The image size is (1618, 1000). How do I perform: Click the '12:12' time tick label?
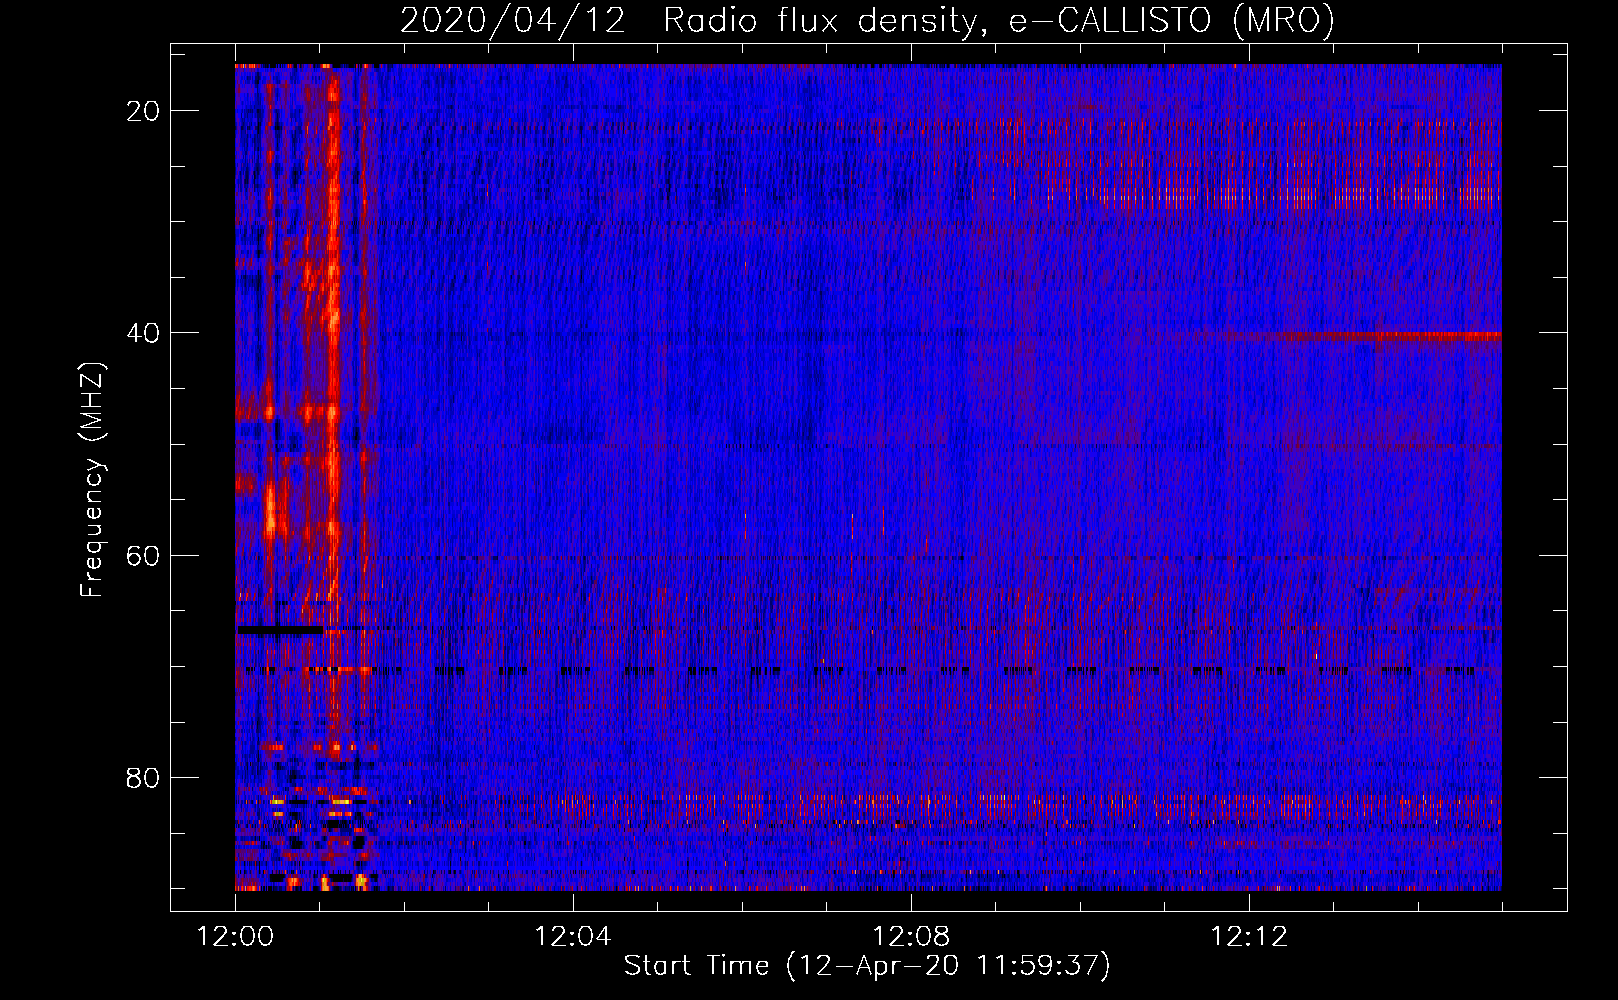click(x=1249, y=937)
